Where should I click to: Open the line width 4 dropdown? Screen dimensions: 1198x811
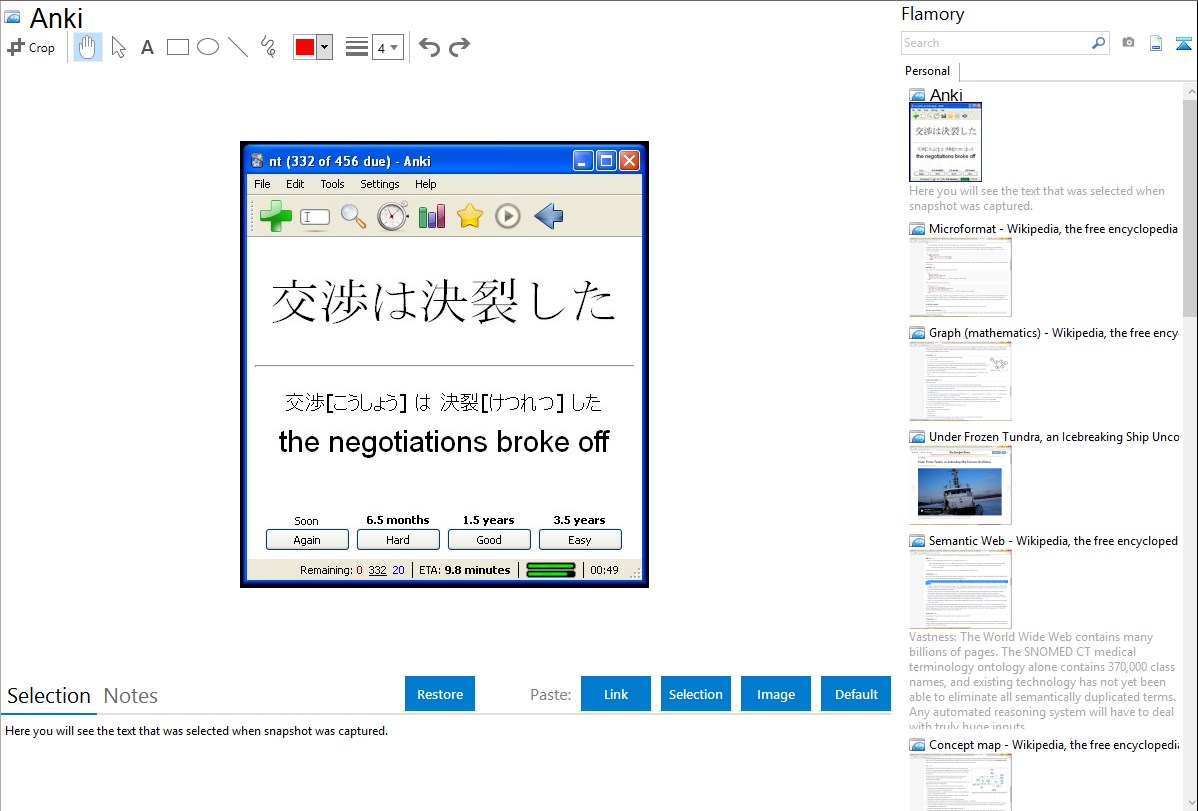coord(388,47)
